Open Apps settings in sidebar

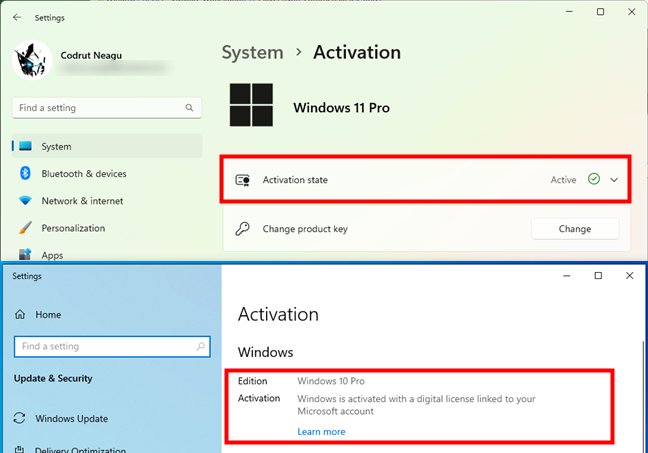pyautogui.click(x=52, y=255)
